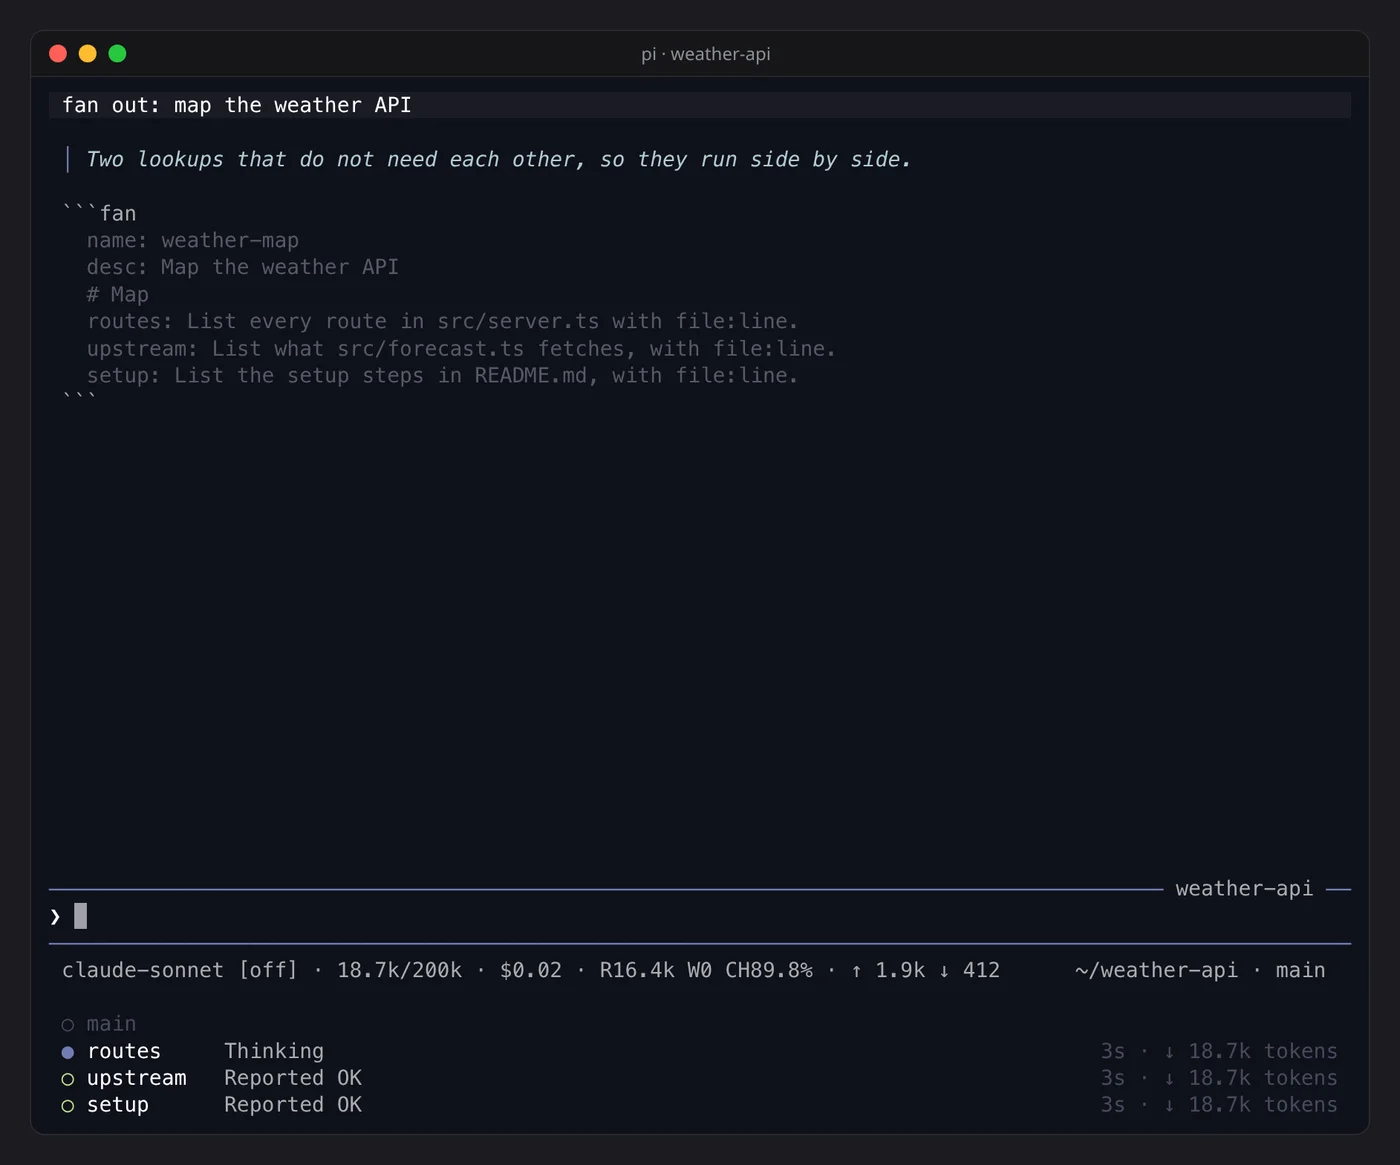Click 'Reported OK' status for setup

[x=293, y=1105]
